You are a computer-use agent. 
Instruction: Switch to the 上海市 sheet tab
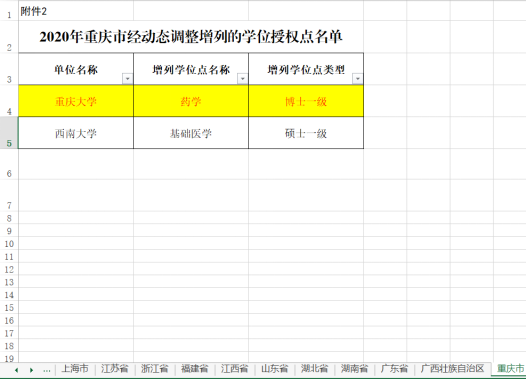click(75, 369)
